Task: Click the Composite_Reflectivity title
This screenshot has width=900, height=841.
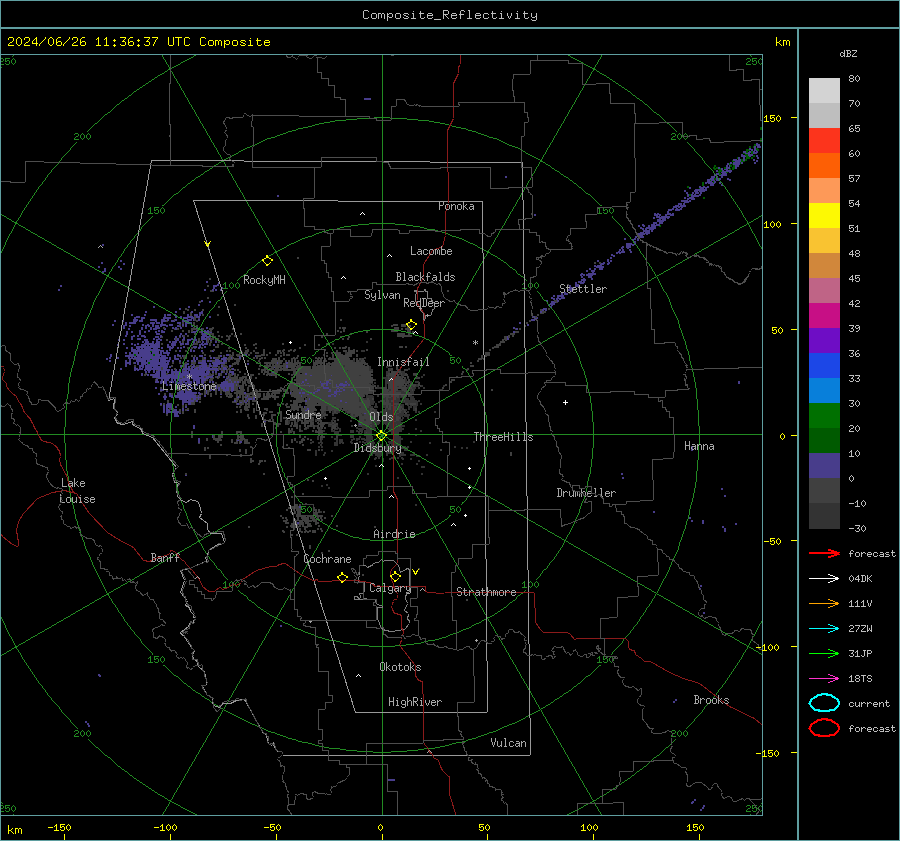Action: pyautogui.click(x=450, y=15)
